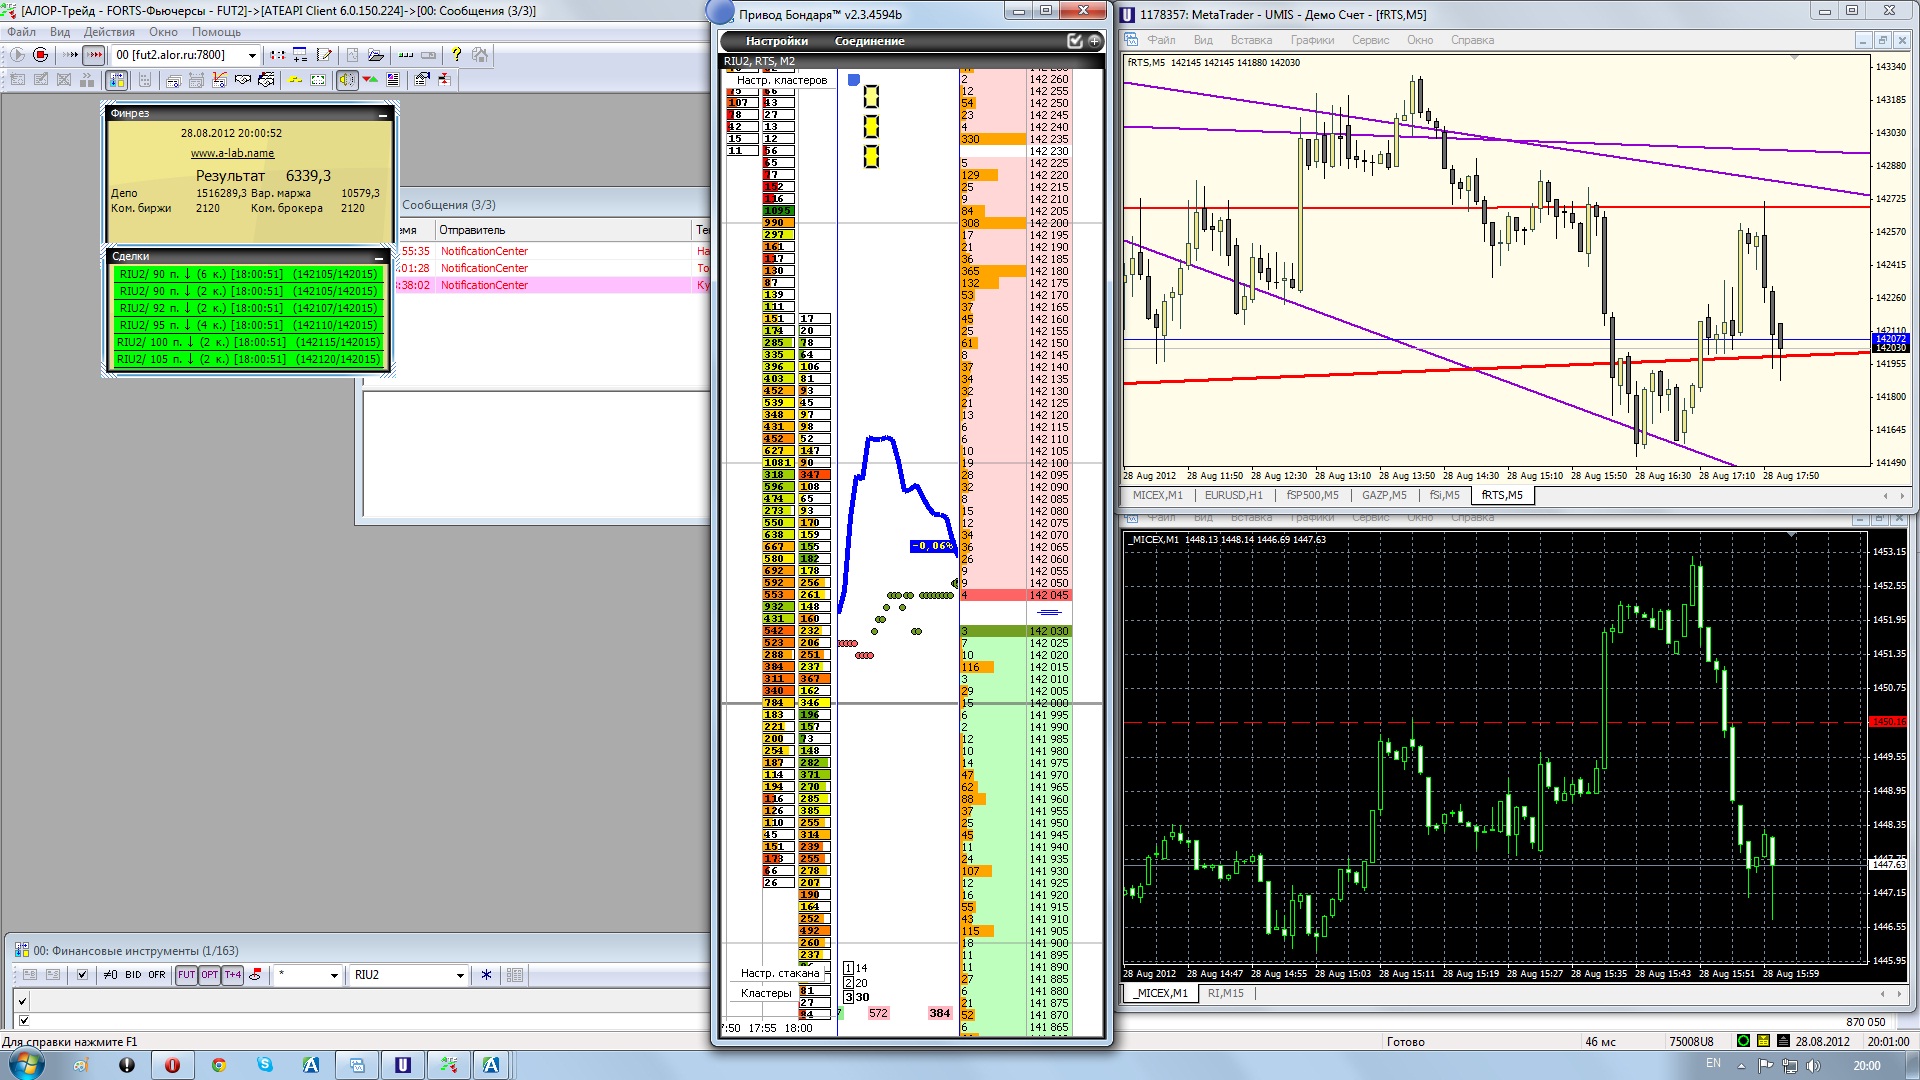Click the red stop/disconnect toolbar icon

[x=41, y=55]
